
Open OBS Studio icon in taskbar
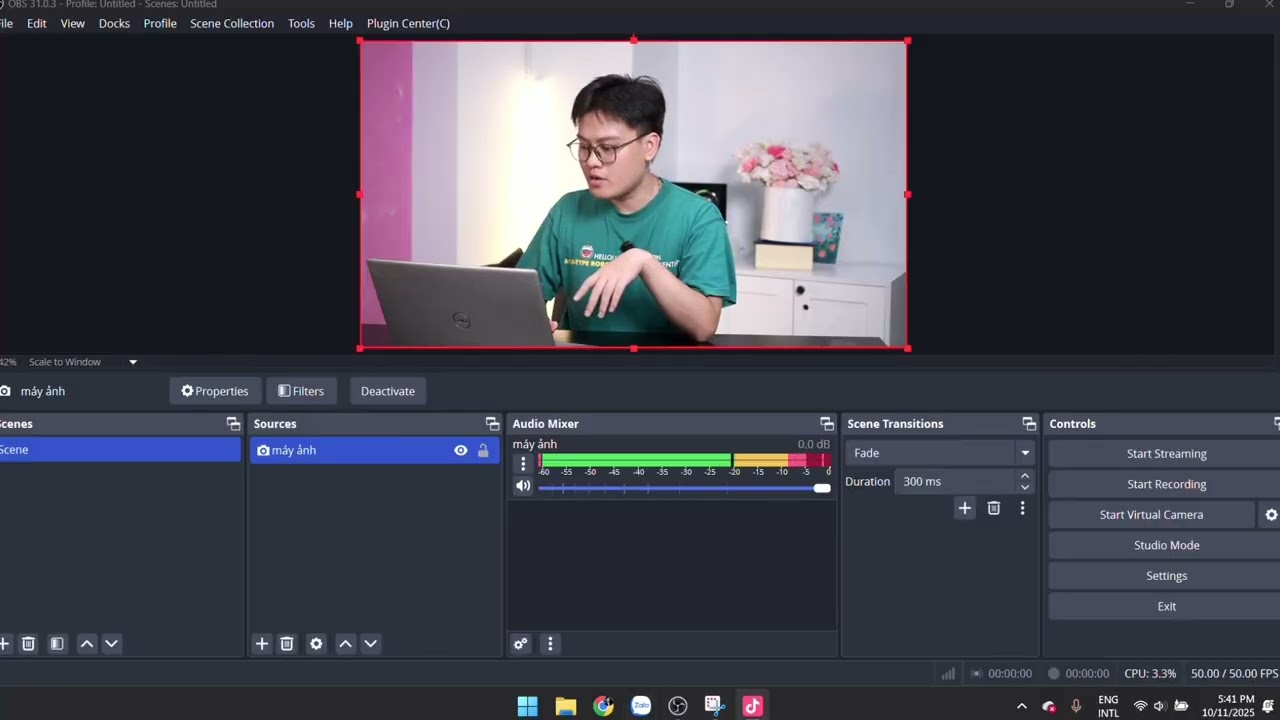(x=678, y=706)
